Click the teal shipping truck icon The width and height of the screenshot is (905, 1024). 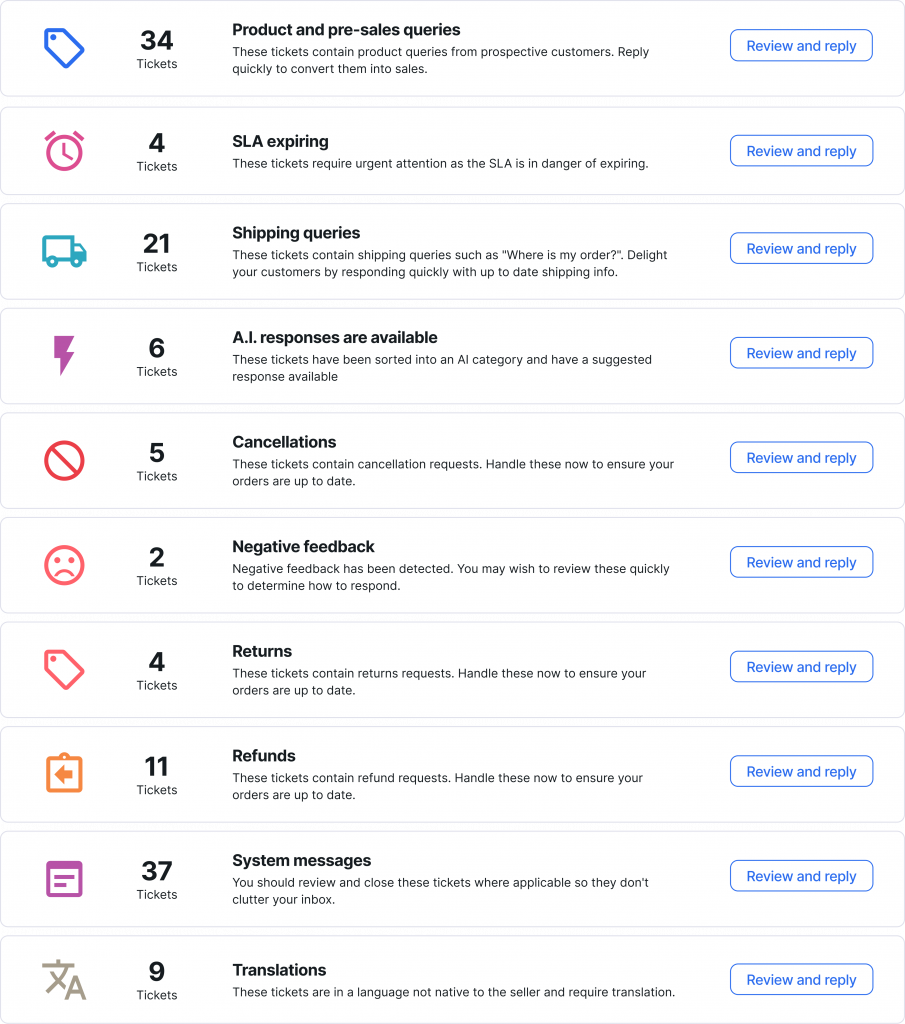coord(65,250)
